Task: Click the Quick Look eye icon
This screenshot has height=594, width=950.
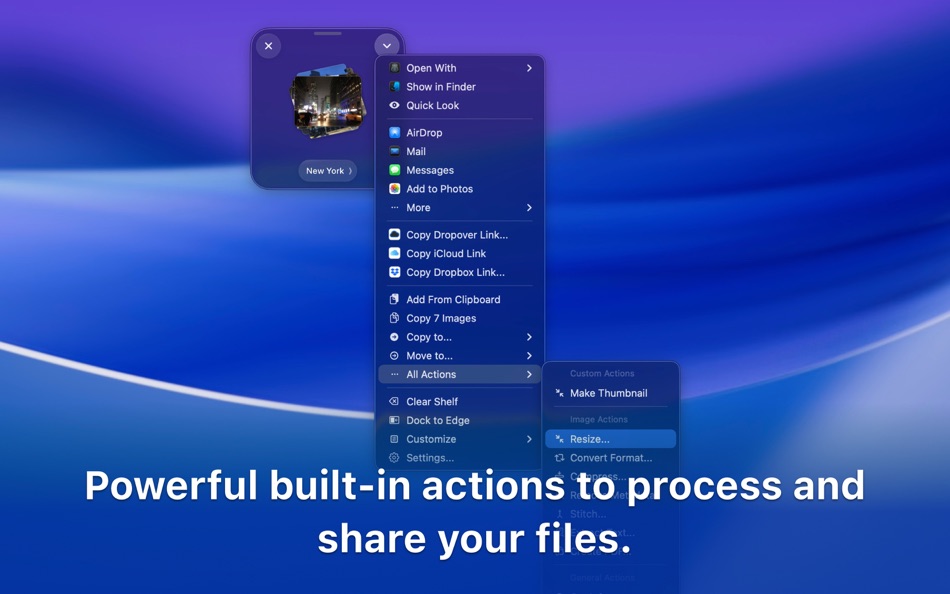Action: tap(394, 105)
